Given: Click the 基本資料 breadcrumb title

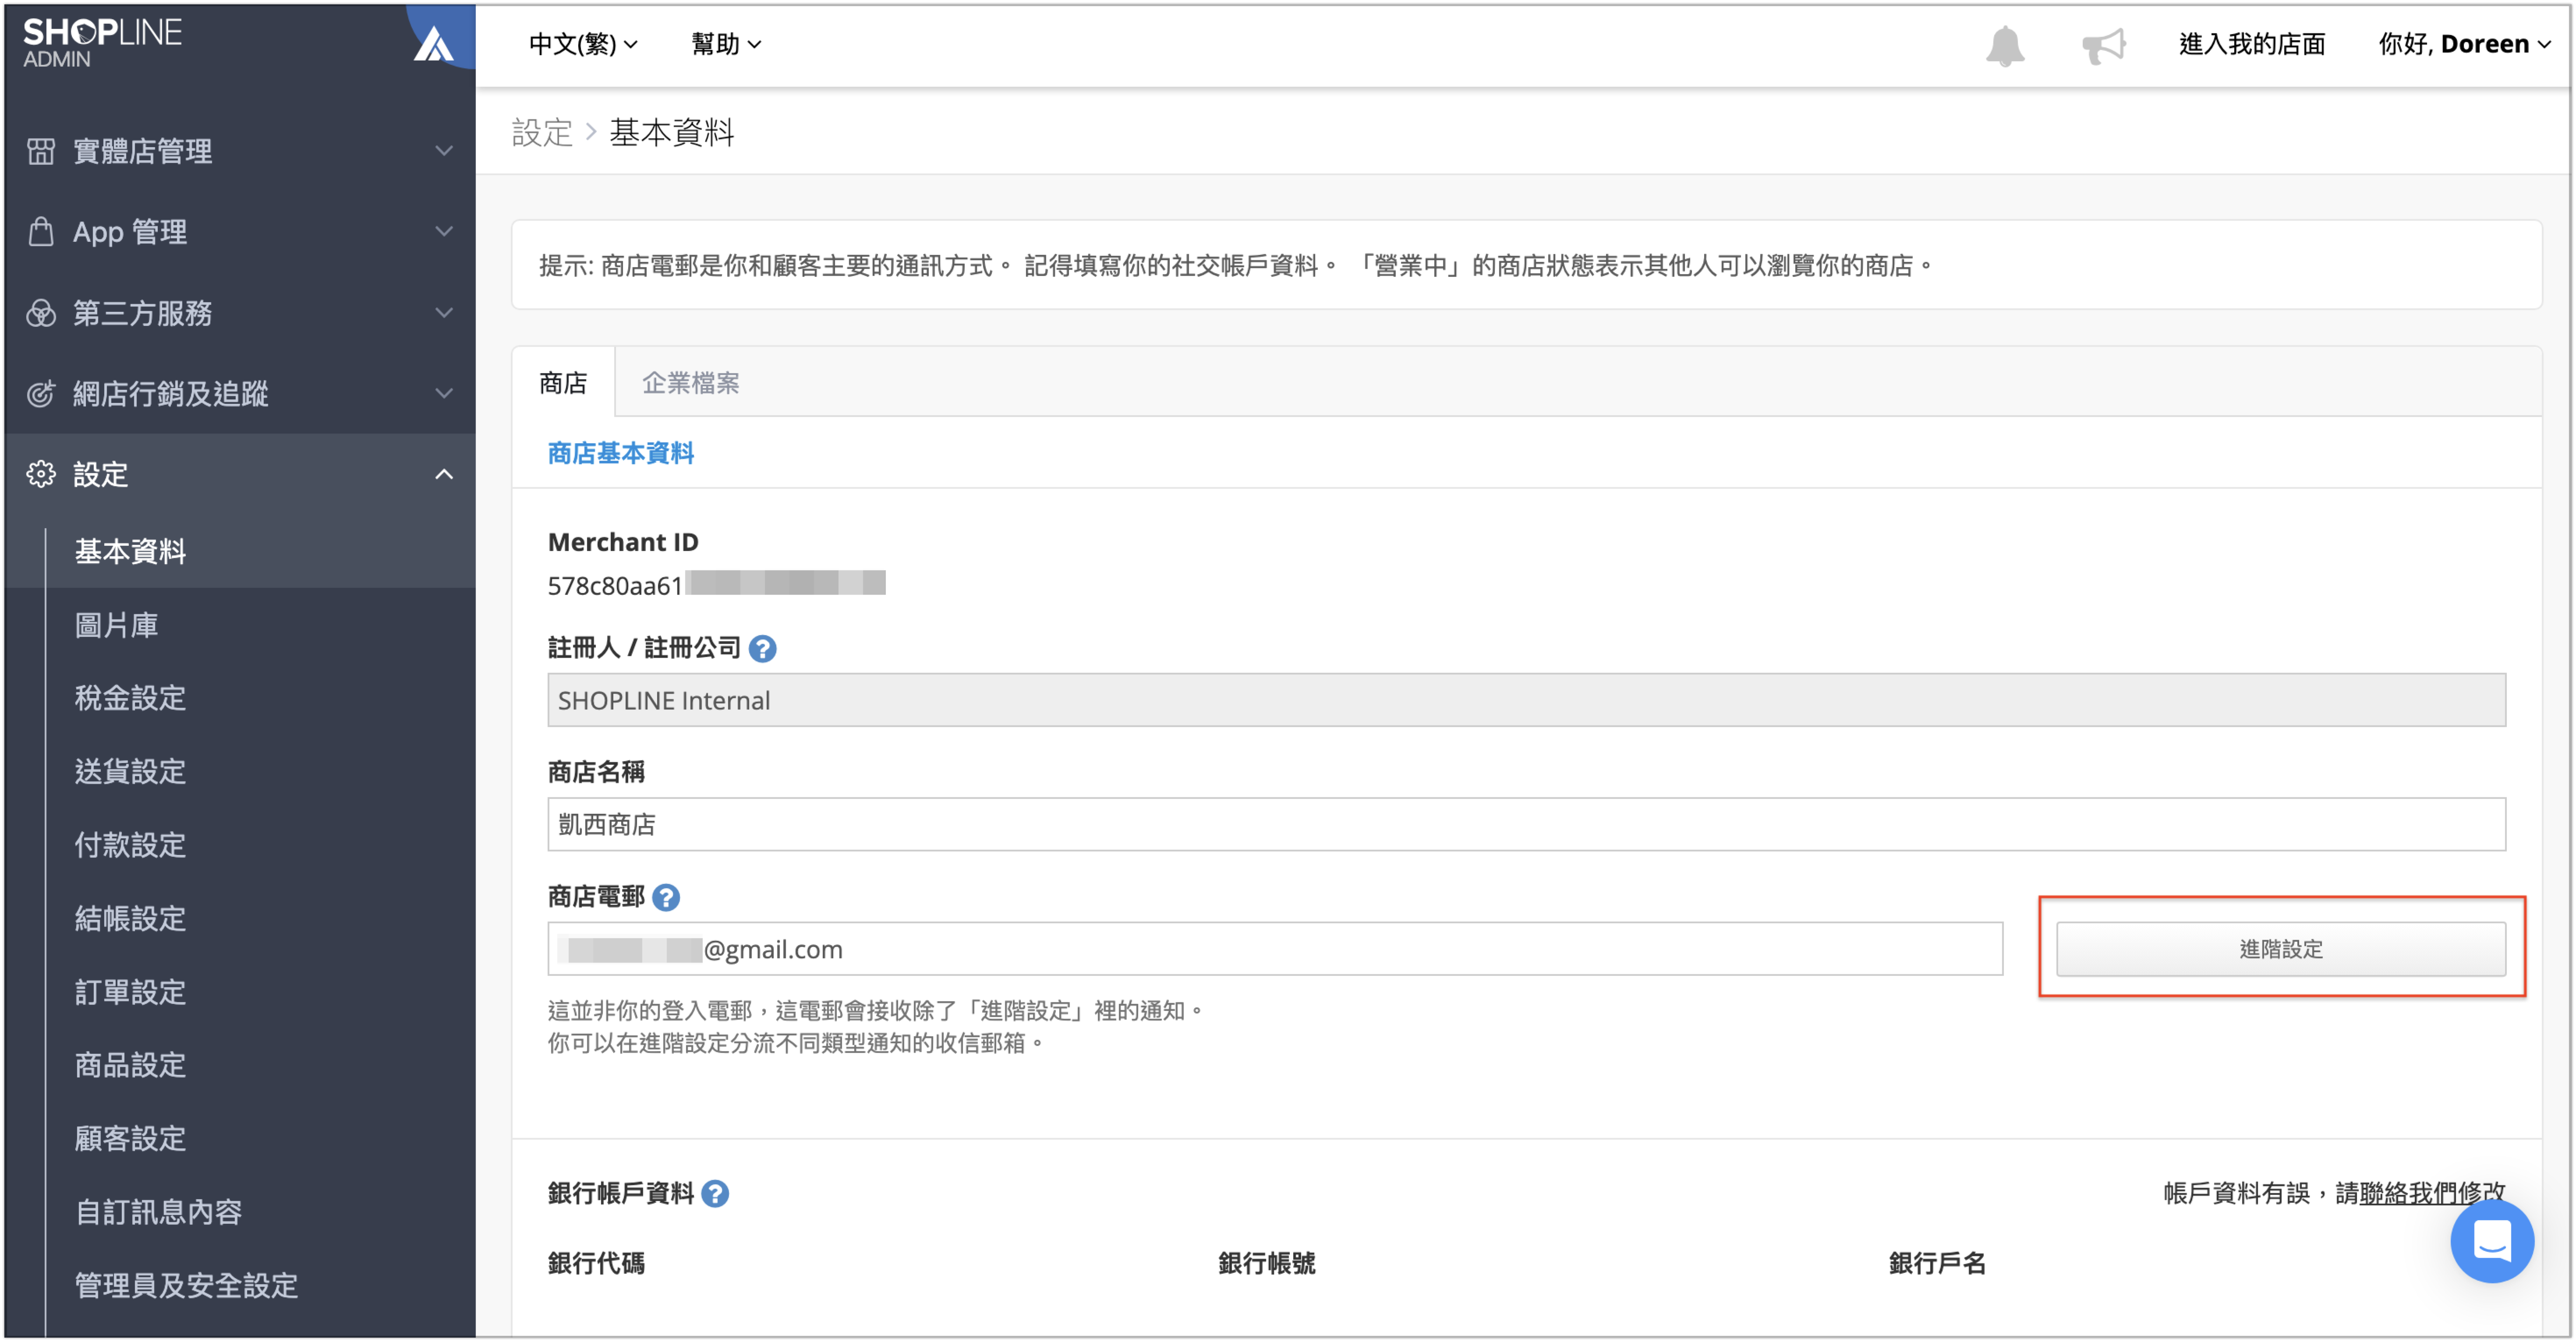Looking at the screenshot, I should [x=672, y=132].
